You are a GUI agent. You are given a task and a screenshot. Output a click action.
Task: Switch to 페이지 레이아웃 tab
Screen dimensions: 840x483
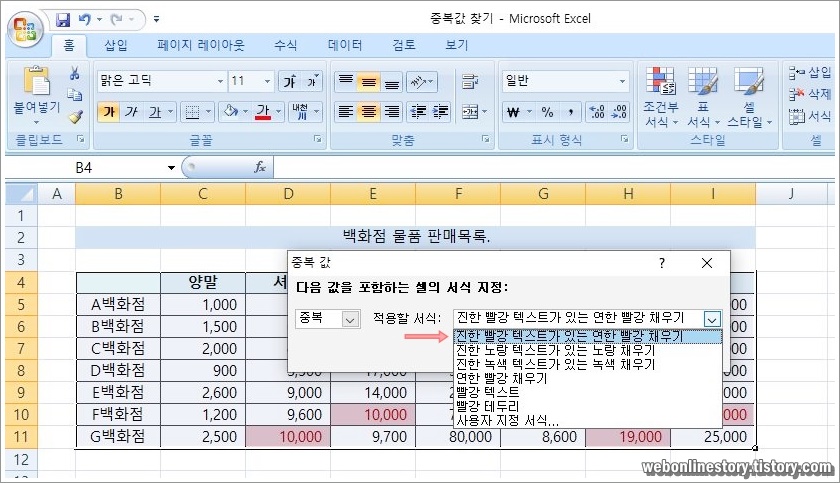[x=201, y=46]
